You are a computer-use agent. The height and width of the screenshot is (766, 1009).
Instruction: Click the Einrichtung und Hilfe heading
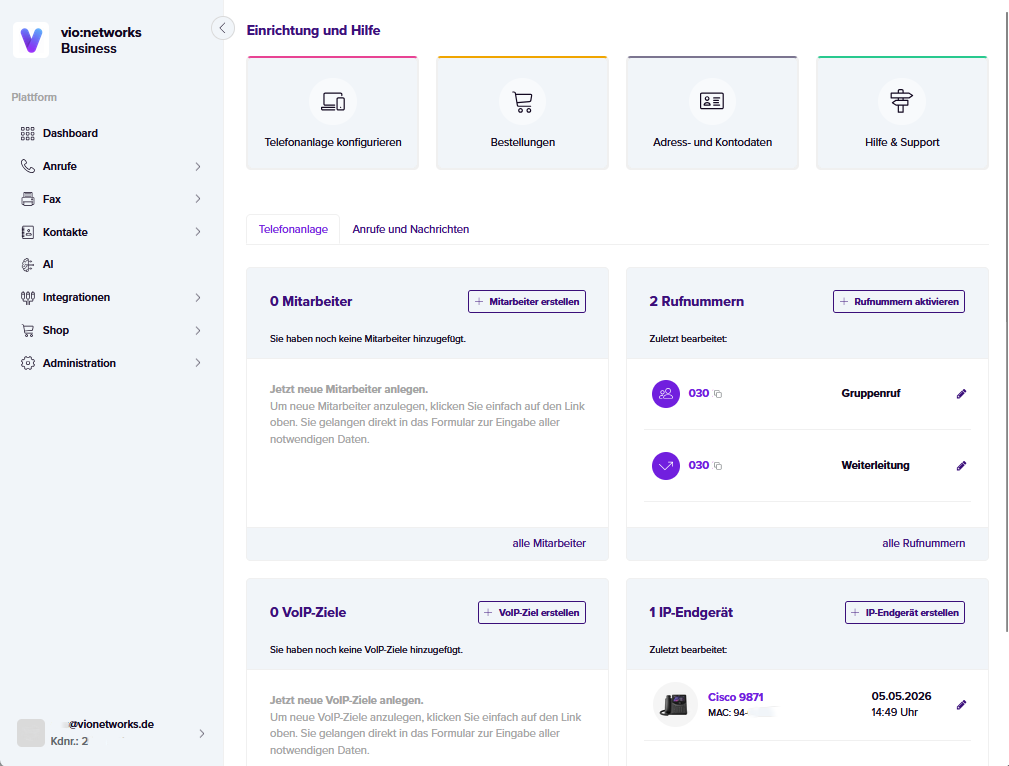point(313,30)
